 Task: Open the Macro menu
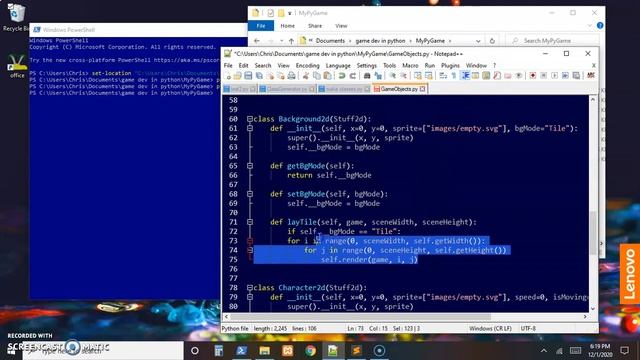410,65
